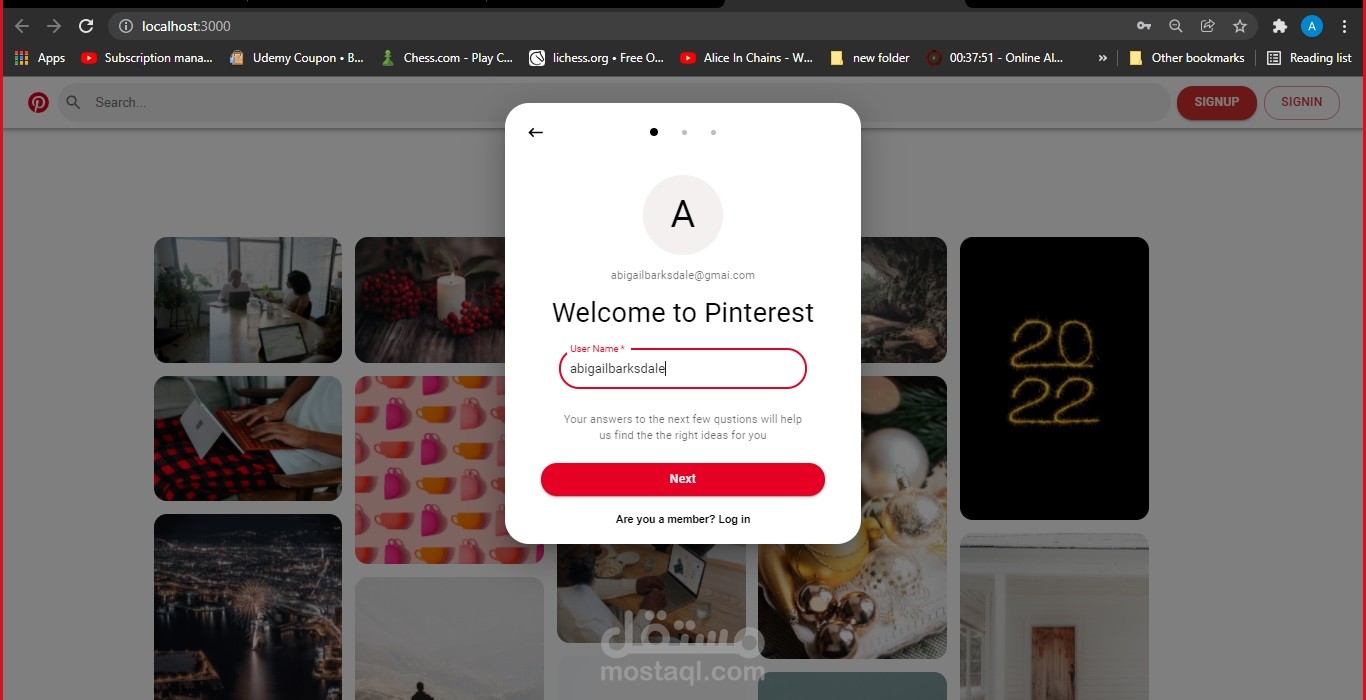Open the 2022 sparkler image thumbnail
The image size is (1366, 700).
click(1054, 378)
